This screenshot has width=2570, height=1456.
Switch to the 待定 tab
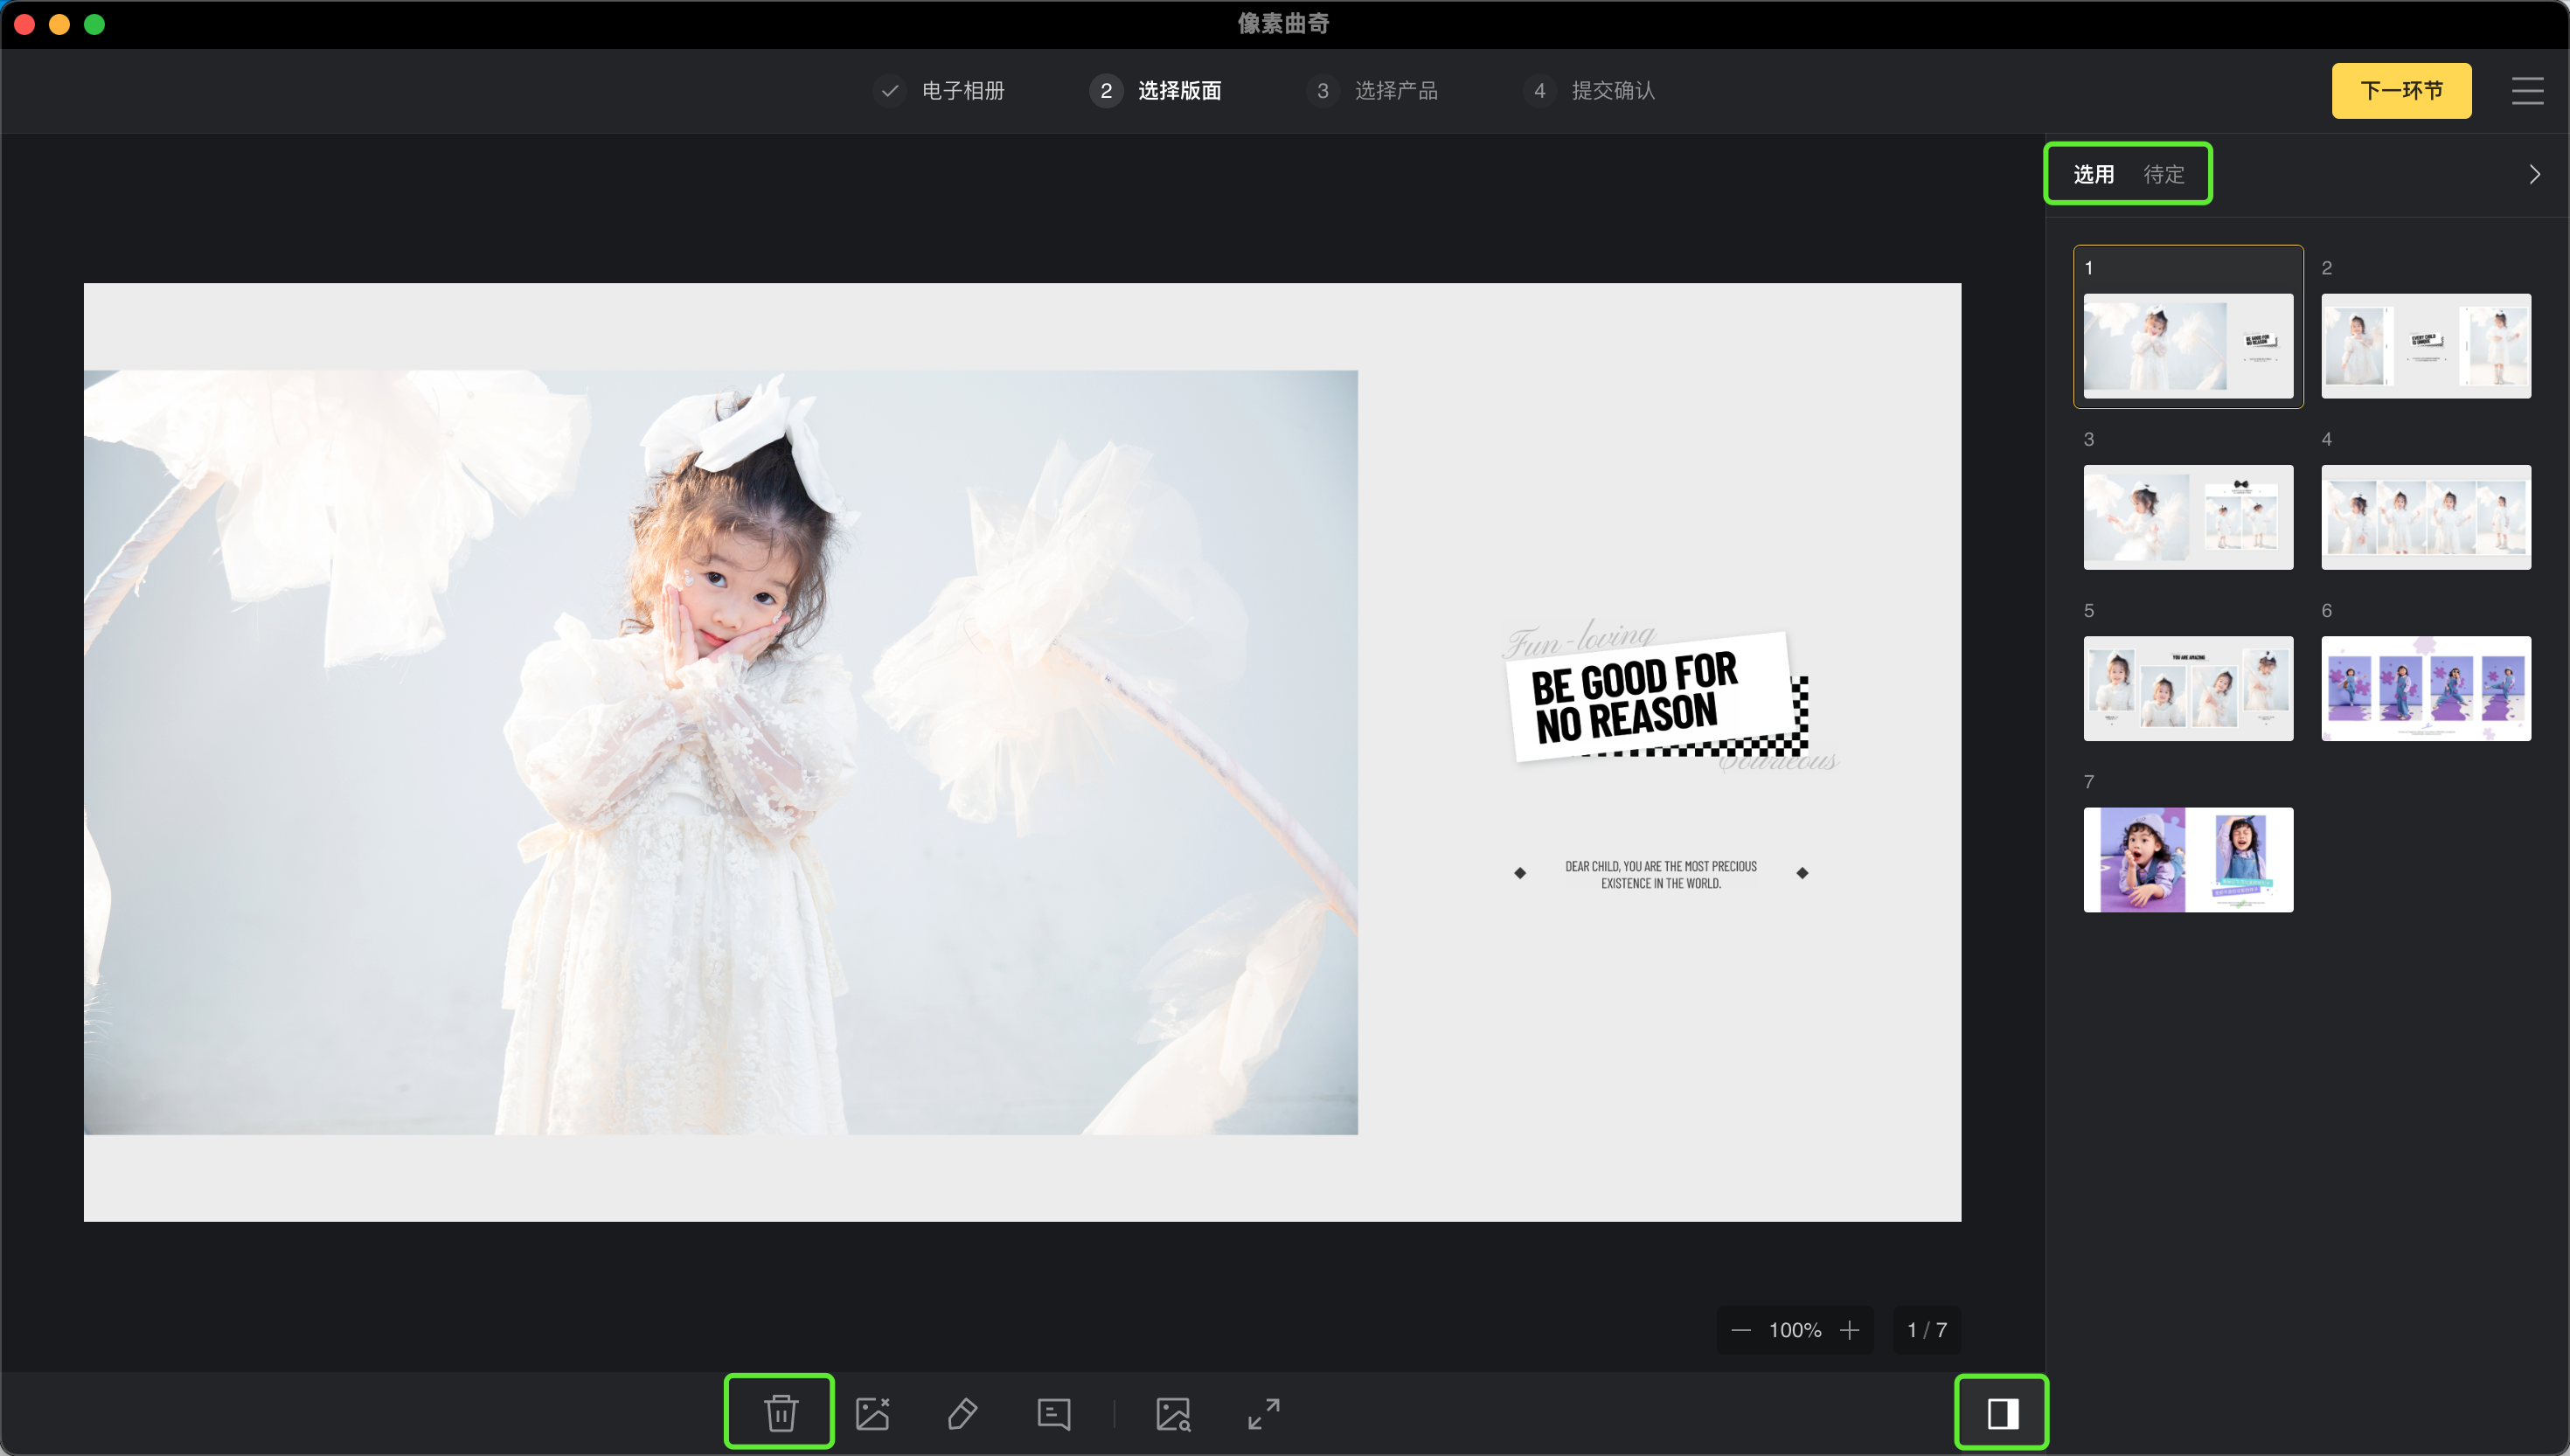2164,175
